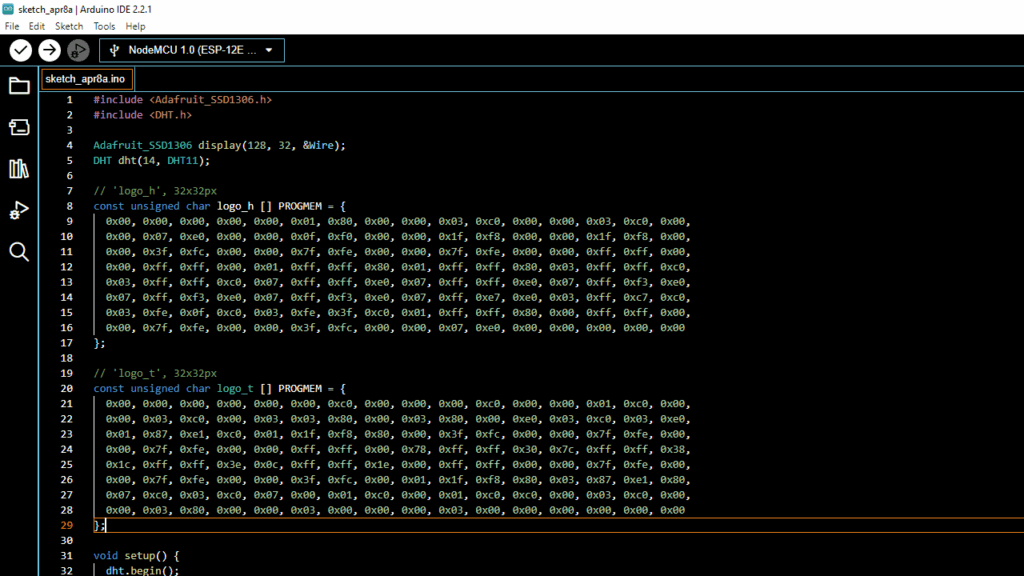1024x576 pixels.
Task: Click PROGMEM keyword on line 8
Action: coord(300,206)
